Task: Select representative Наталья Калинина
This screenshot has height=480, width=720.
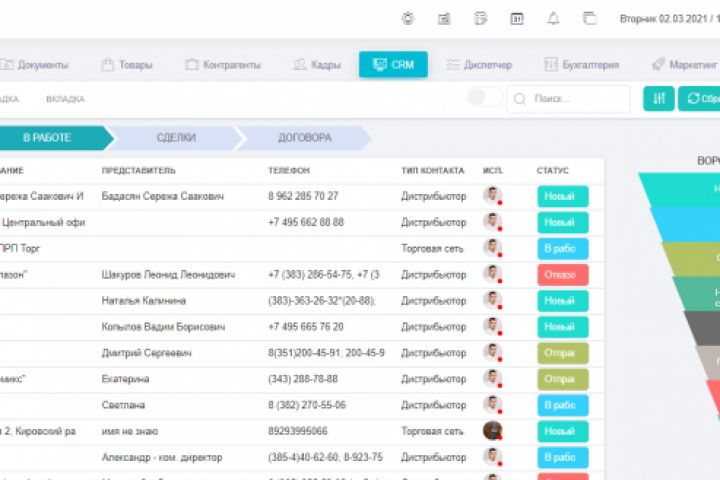Action: point(144,301)
